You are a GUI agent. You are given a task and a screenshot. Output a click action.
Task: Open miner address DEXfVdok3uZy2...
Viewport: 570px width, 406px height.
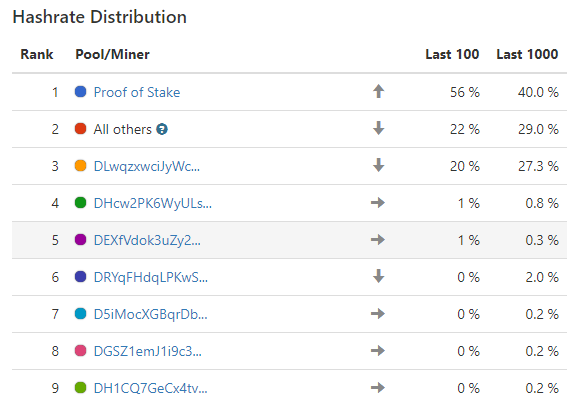click(x=147, y=241)
